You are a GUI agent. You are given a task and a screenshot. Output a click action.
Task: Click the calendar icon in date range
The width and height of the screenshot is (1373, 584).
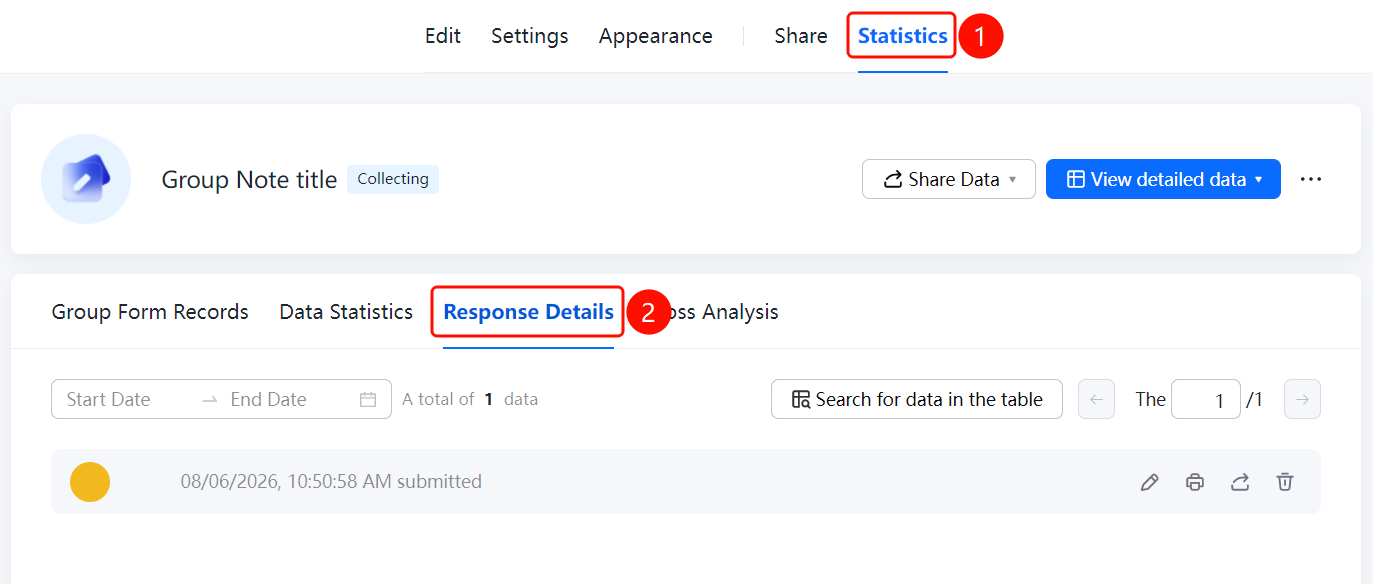(x=368, y=399)
